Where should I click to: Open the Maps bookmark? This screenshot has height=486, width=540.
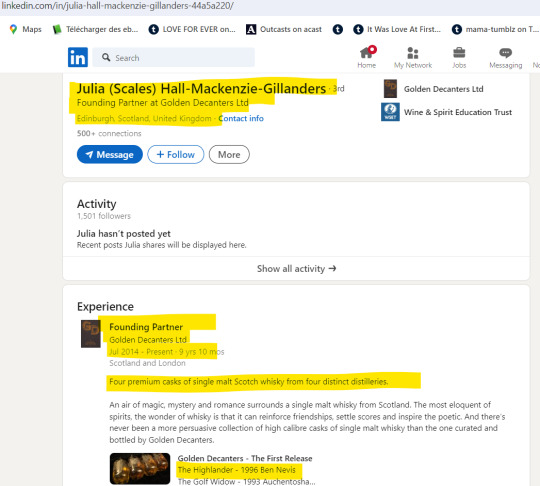[x=26, y=29]
